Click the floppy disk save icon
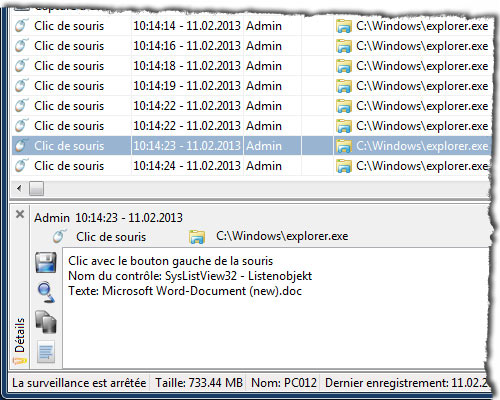The image size is (500, 400). click(x=46, y=263)
